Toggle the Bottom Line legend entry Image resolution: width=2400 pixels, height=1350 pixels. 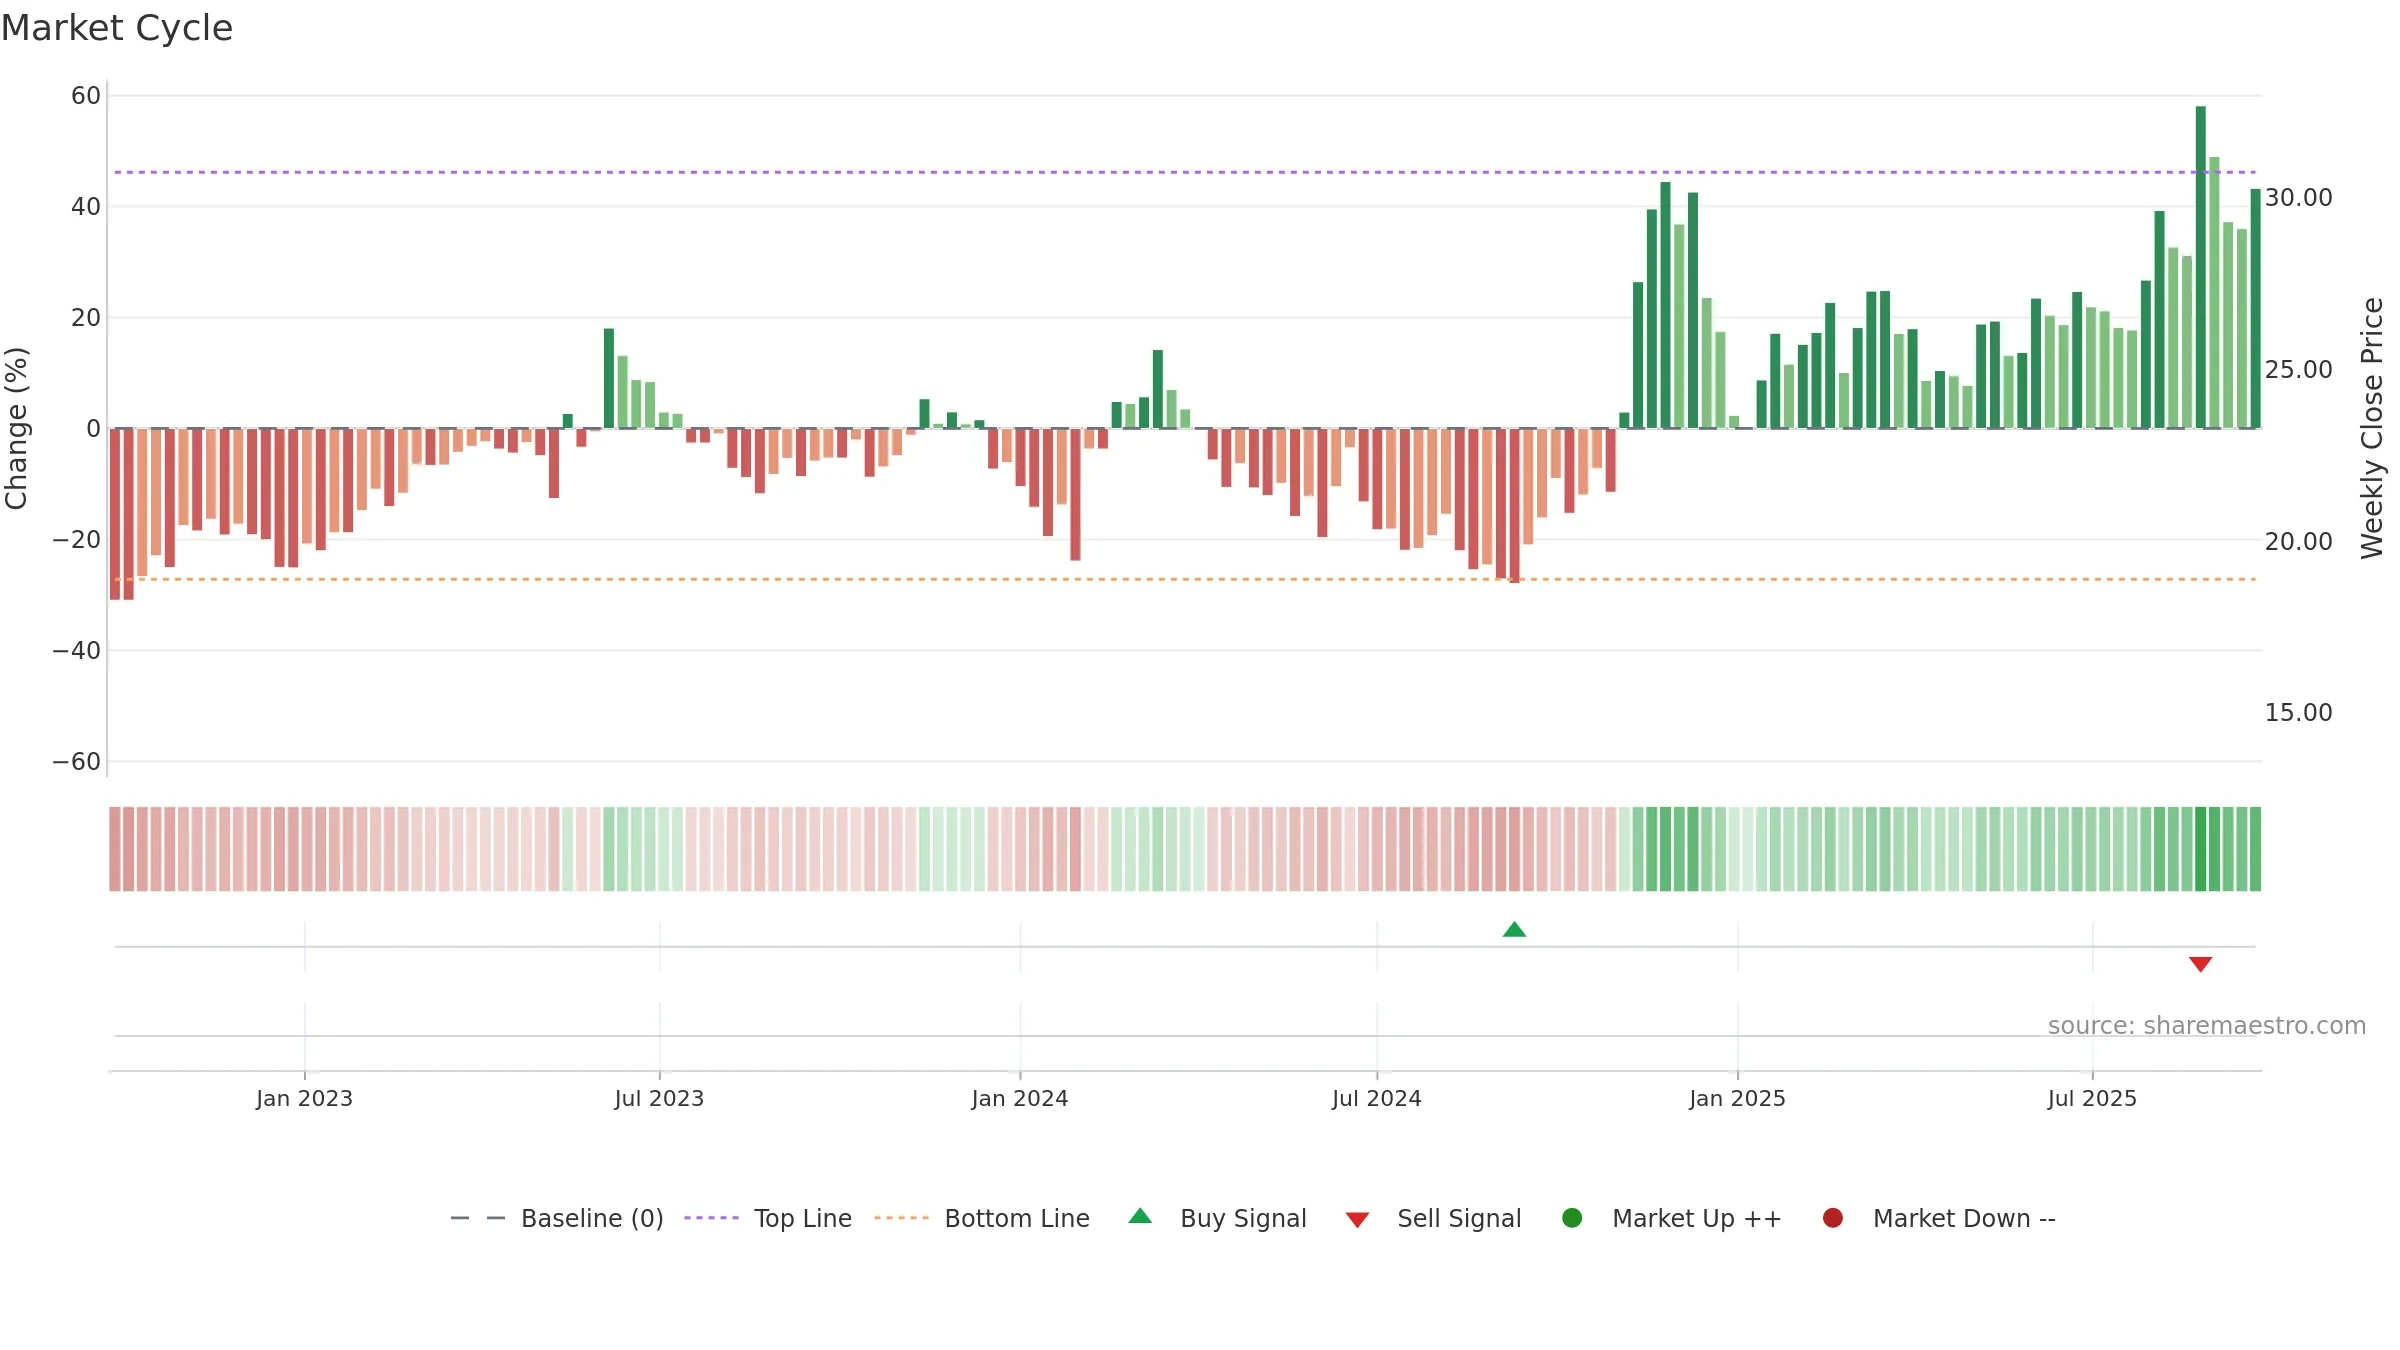(x=982, y=1218)
